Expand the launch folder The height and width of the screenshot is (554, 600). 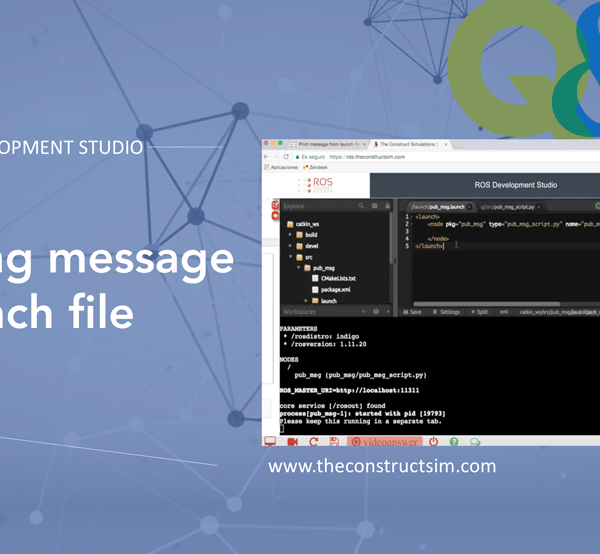click(x=306, y=301)
